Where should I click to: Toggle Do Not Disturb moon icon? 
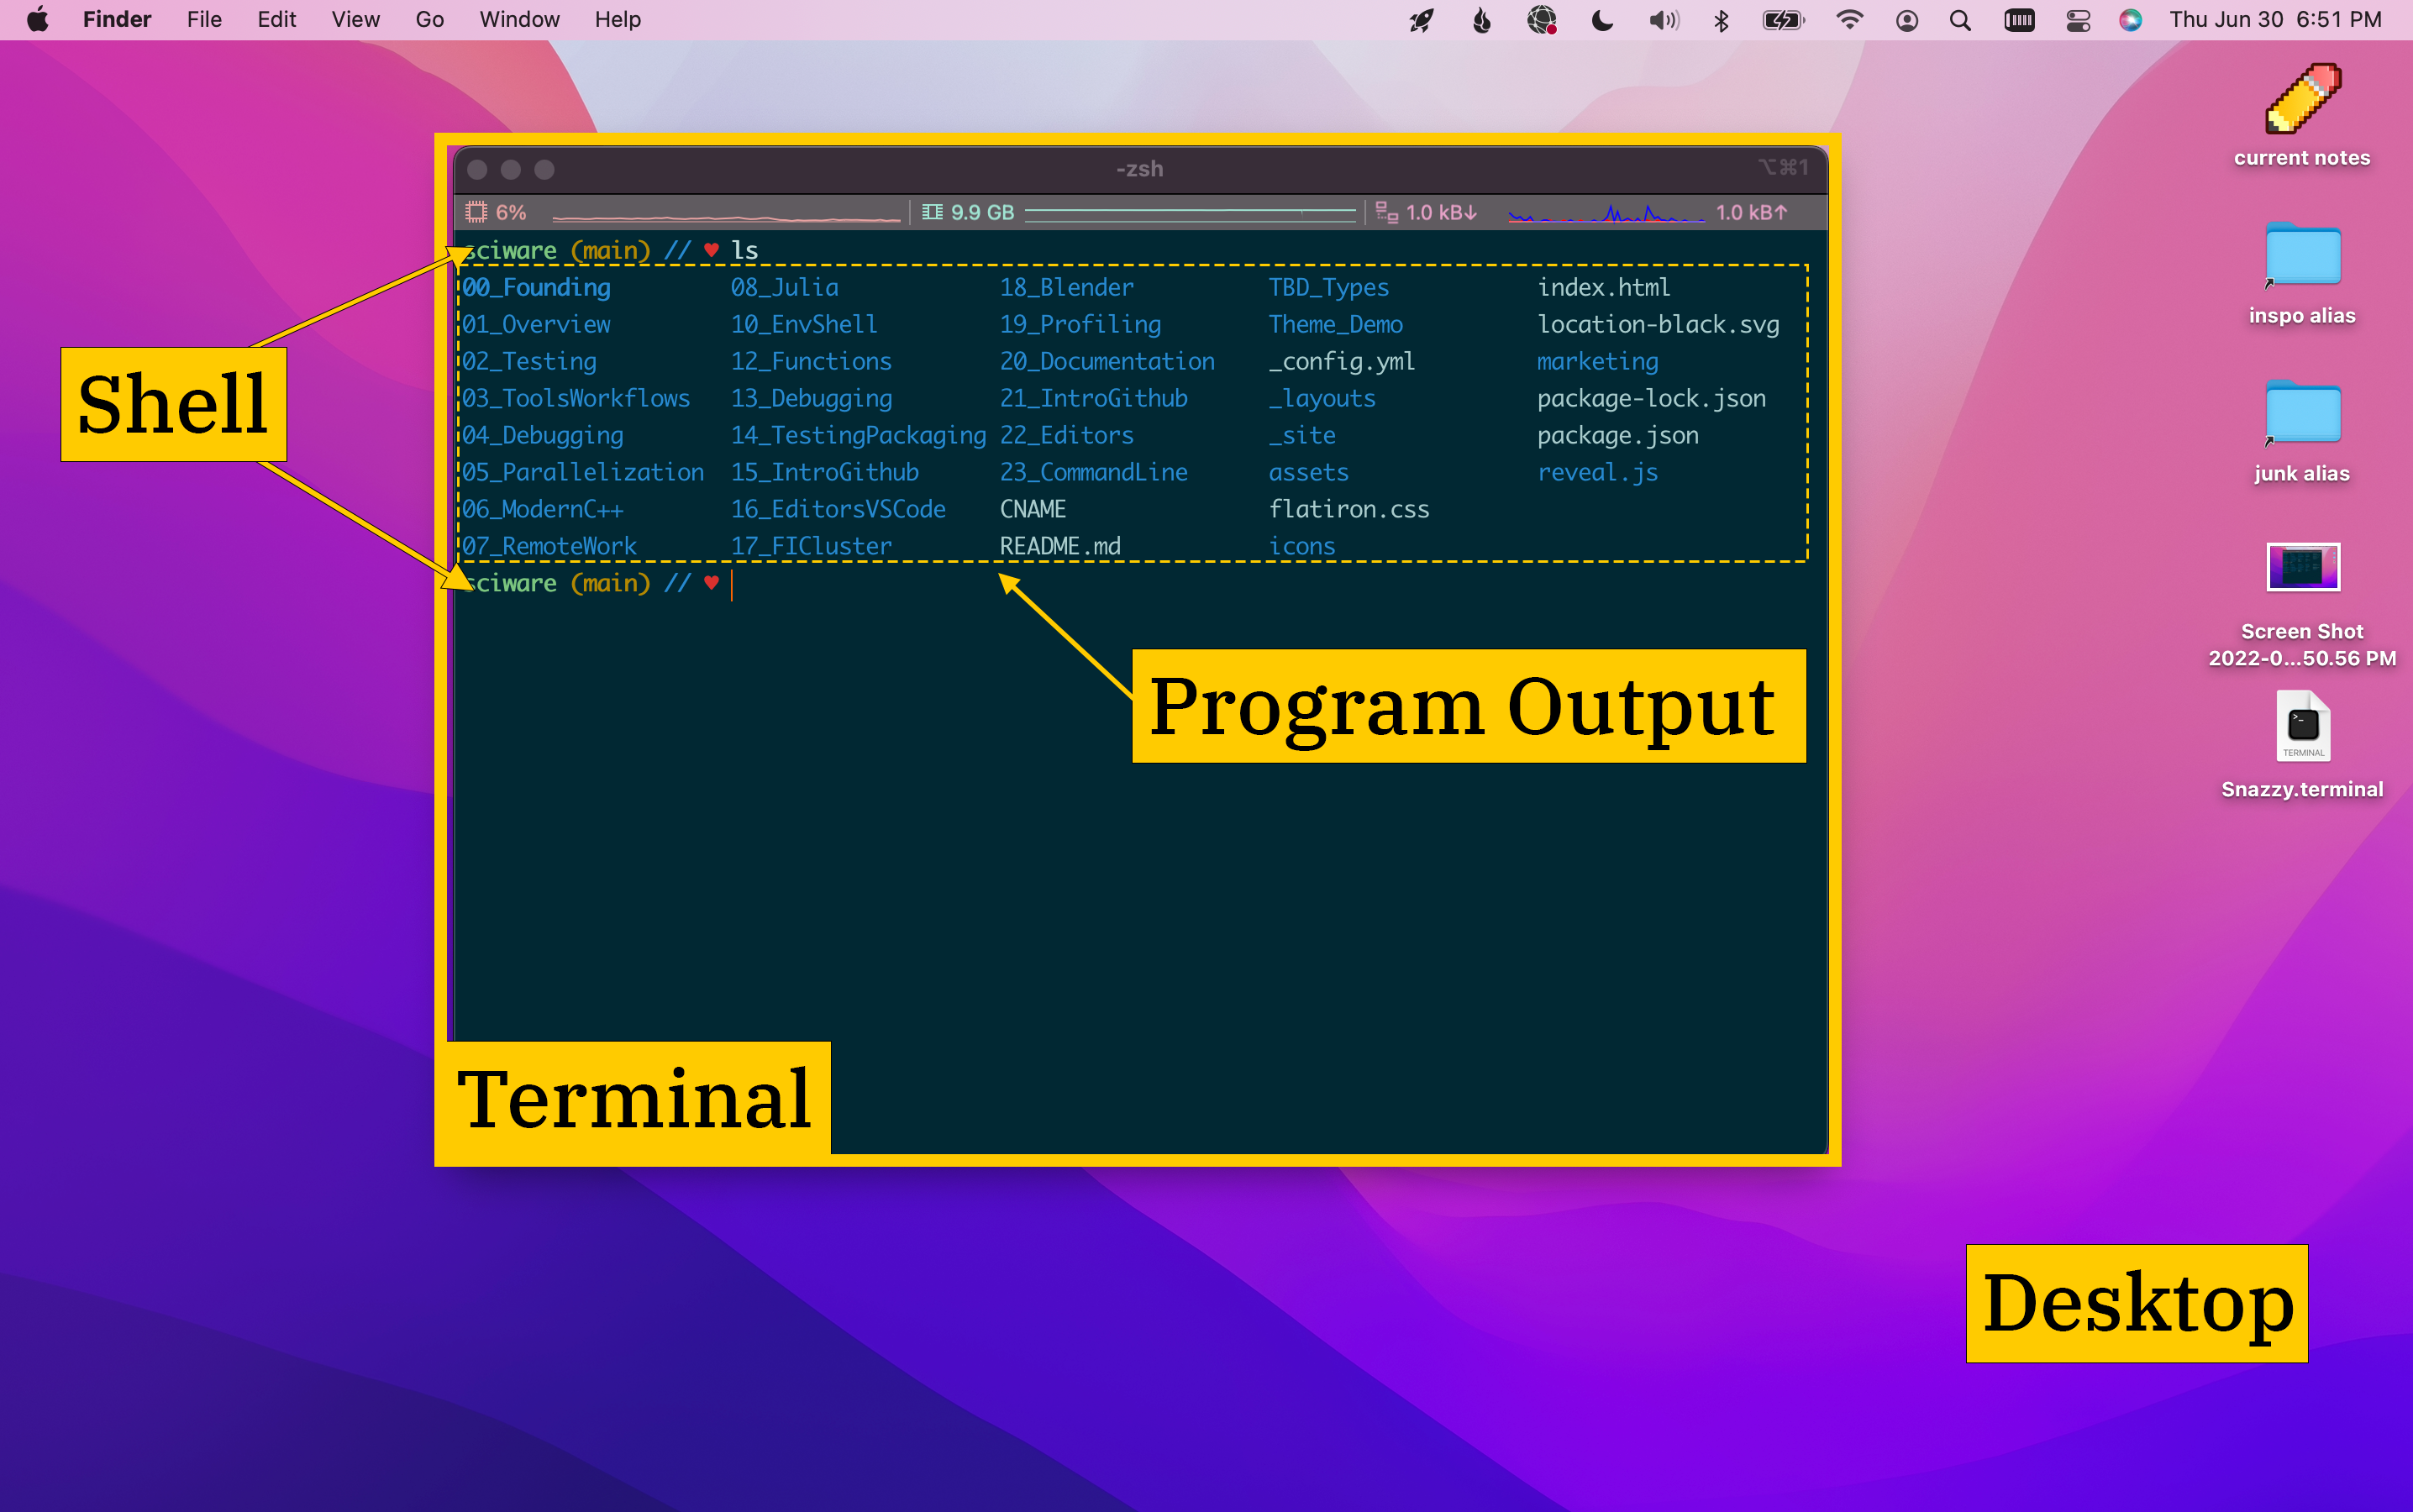(x=1602, y=20)
